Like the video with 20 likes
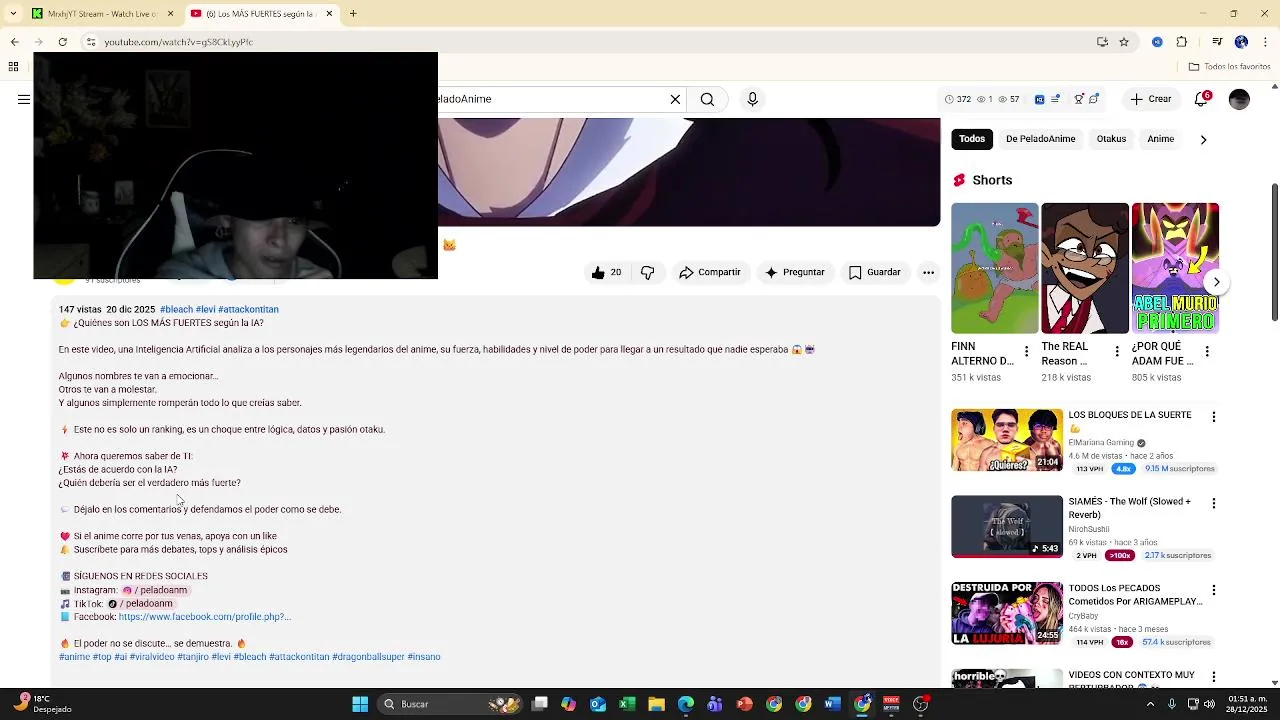The height and width of the screenshot is (720, 1280). pos(607,272)
